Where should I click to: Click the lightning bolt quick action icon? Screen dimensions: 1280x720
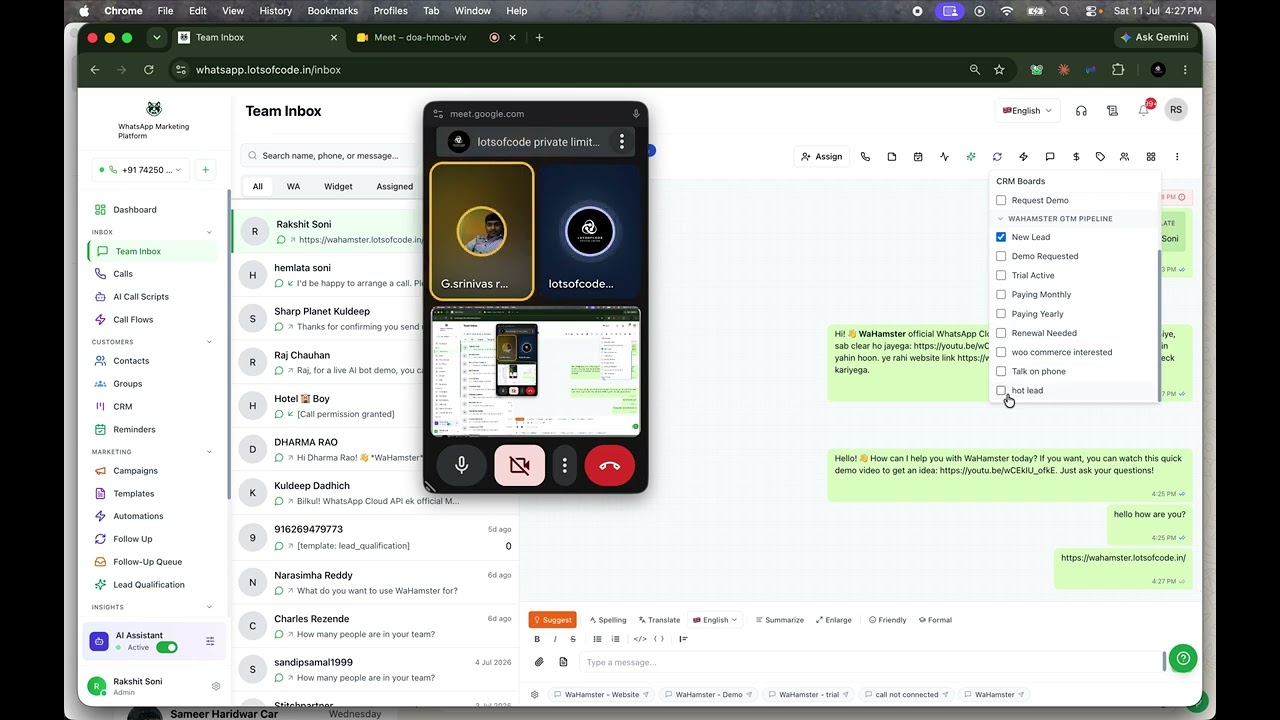pos(1023,157)
